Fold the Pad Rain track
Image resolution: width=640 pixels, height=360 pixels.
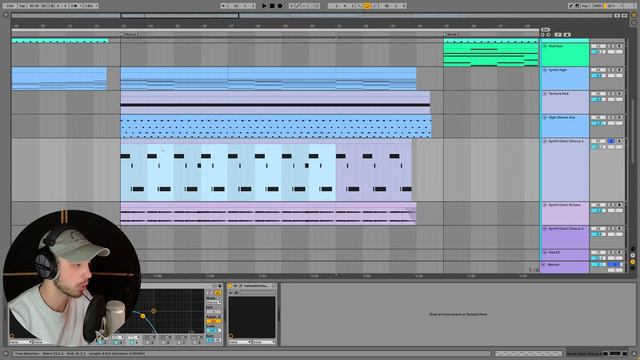pos(544,46)
